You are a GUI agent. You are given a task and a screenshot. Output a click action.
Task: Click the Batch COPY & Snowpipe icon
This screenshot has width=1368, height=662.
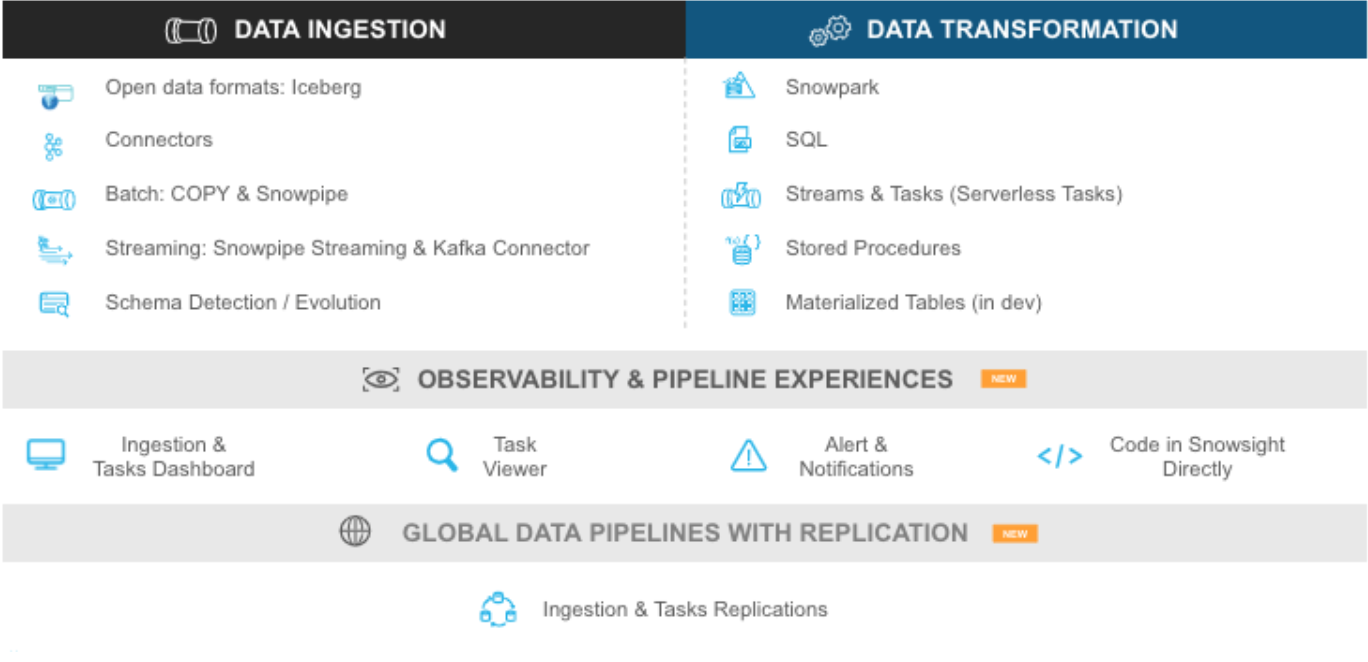[53, 200]
